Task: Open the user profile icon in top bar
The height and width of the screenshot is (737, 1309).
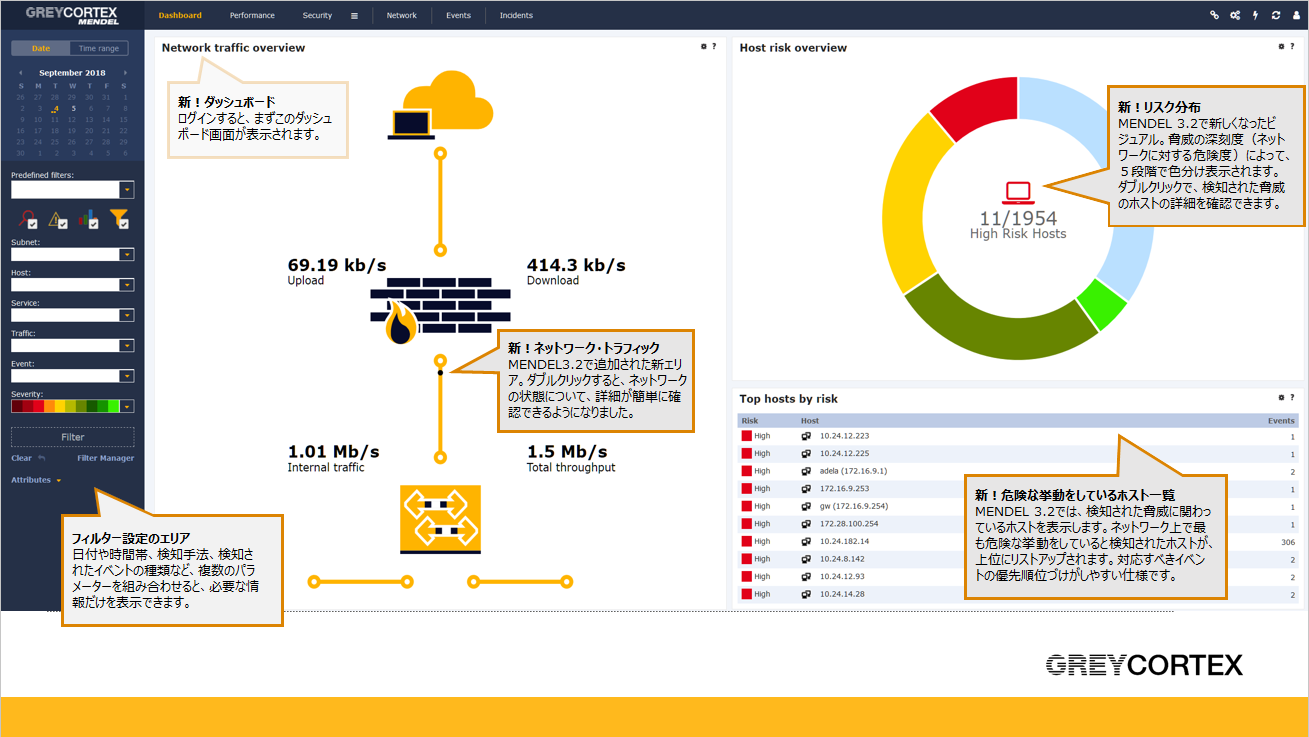Action: click(x=1295, y=15)
